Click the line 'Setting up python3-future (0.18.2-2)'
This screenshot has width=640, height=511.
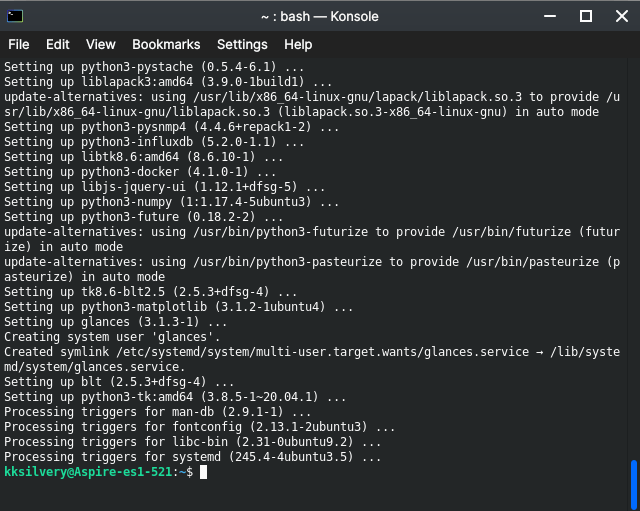coord(143,217)
